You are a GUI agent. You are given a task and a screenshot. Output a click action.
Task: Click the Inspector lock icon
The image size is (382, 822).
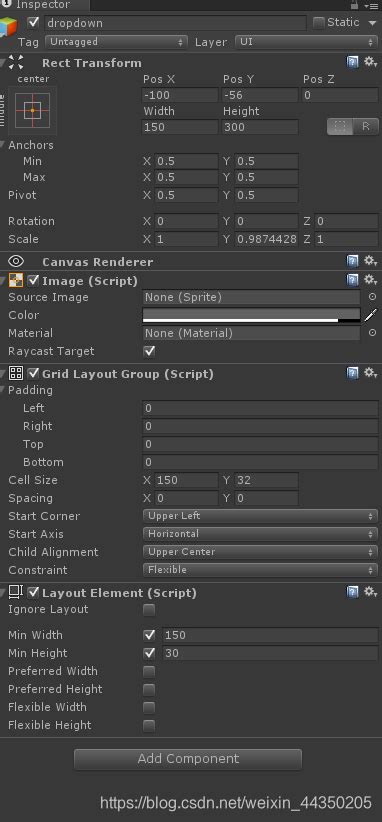[355, 5]
